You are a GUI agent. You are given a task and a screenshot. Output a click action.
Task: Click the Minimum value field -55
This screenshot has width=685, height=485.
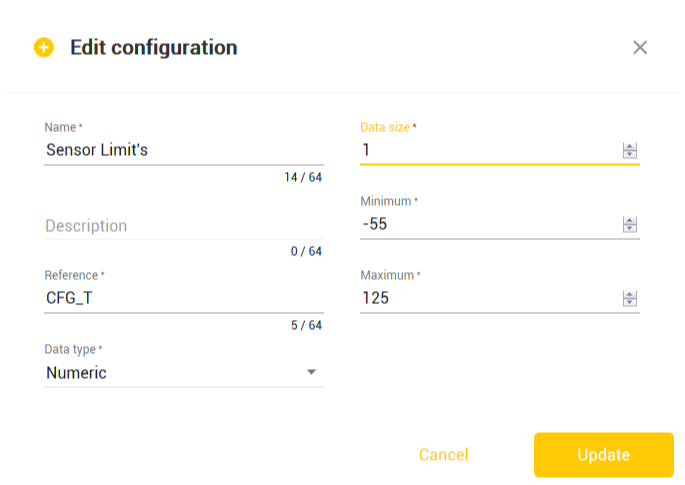pos(490,224)
